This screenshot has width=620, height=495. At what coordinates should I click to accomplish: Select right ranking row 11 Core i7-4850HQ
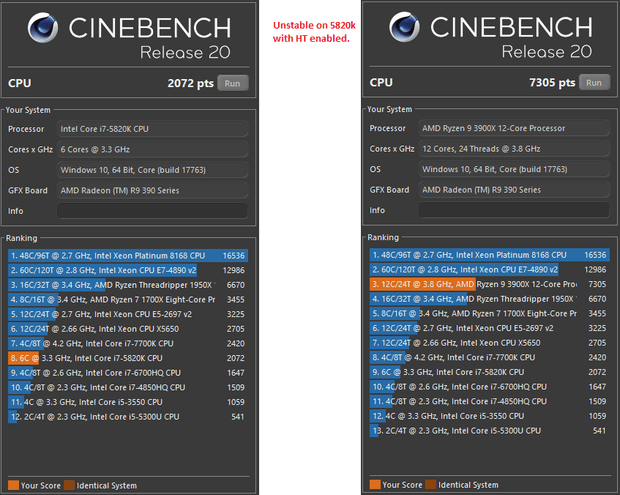click(490, 401)
